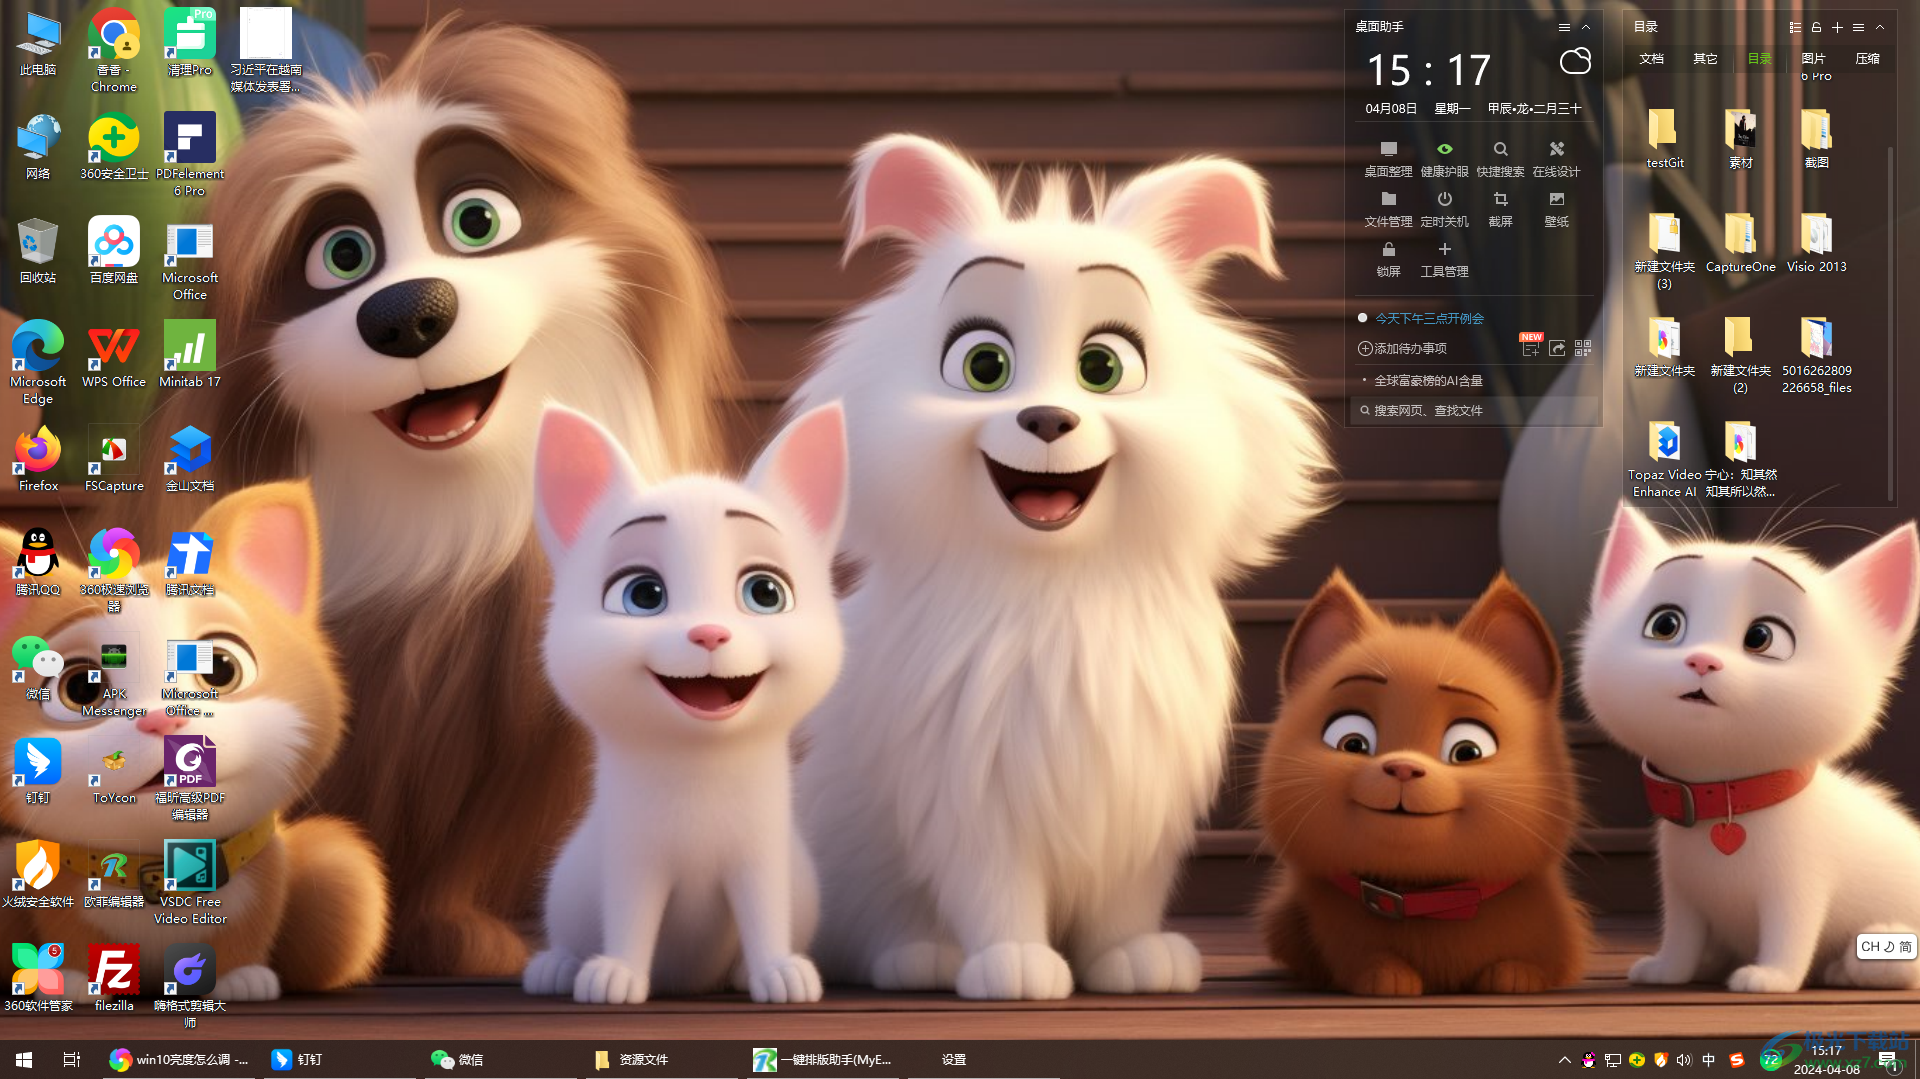Select the 百度网盘 desktop icon

tap(114, 250)
